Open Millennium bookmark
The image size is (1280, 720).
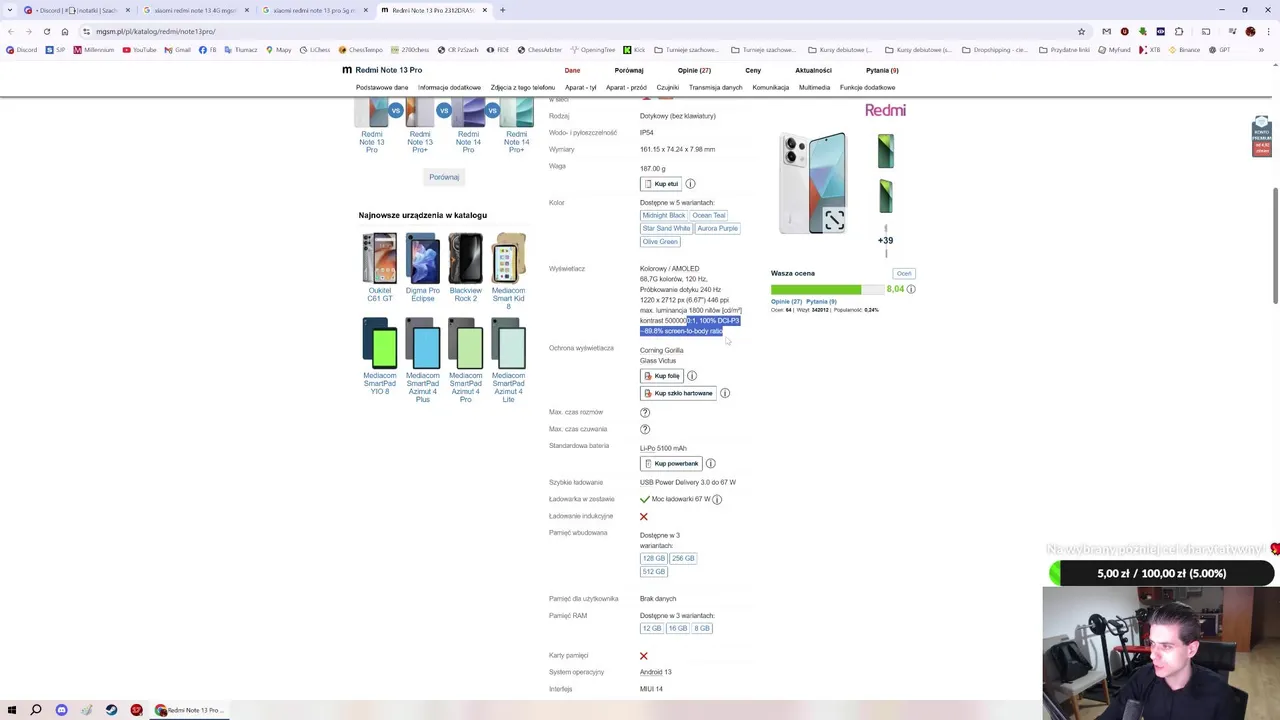pos(94,50)
